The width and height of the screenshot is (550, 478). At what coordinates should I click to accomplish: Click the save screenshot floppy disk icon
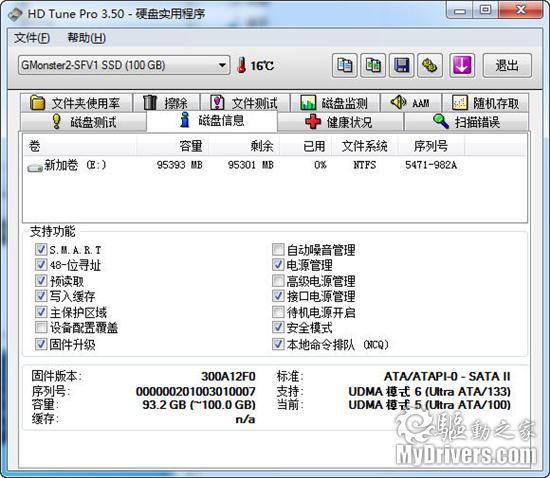[402, 66]
